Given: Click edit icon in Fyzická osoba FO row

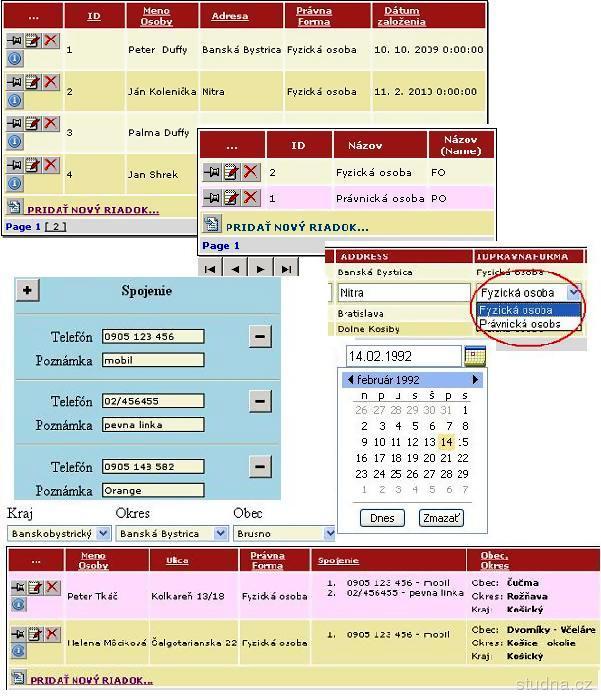Looking at the screenshot, I should click(x=231, y=172).
